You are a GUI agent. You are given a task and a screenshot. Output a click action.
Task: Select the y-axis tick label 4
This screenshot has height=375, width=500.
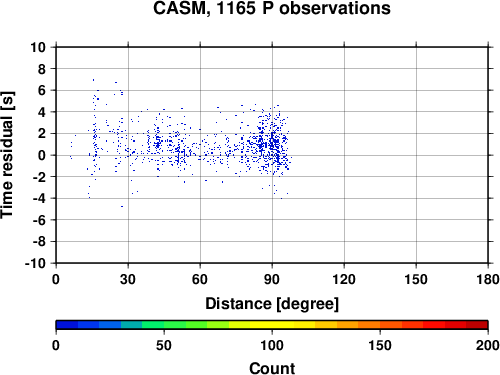pos(42,112)
